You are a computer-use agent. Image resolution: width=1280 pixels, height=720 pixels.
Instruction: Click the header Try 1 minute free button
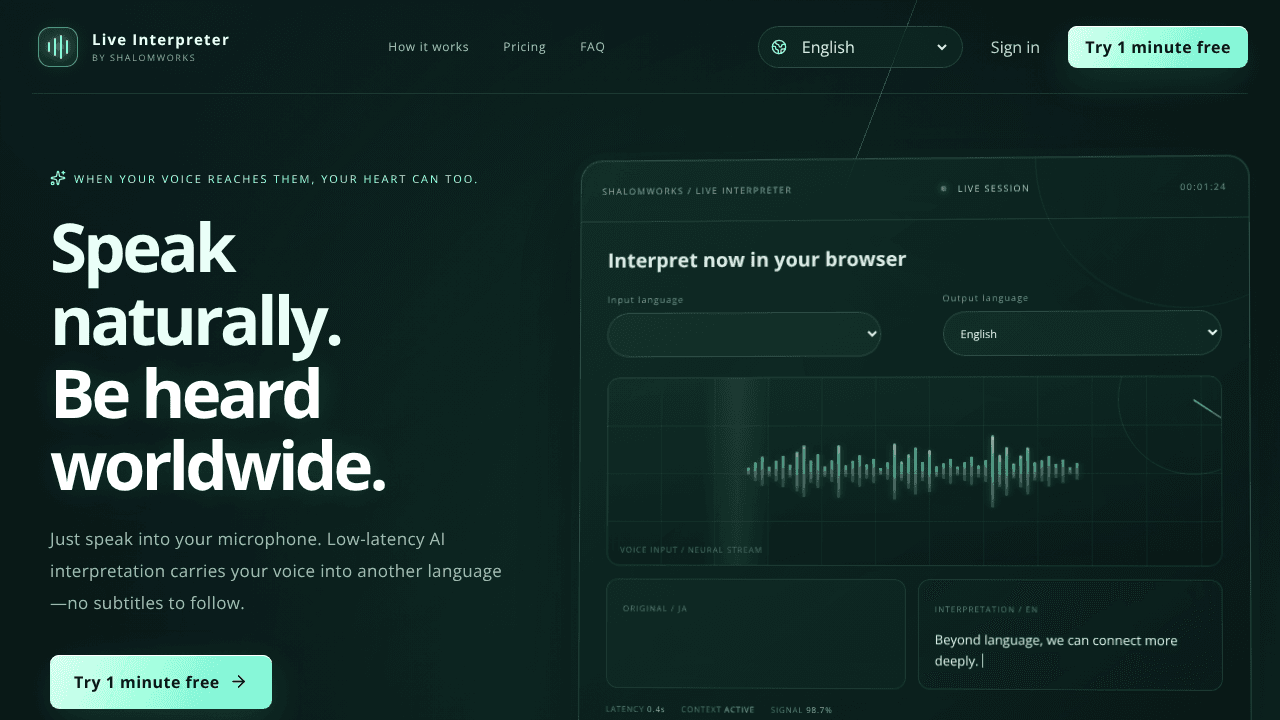coord(1158,47)
